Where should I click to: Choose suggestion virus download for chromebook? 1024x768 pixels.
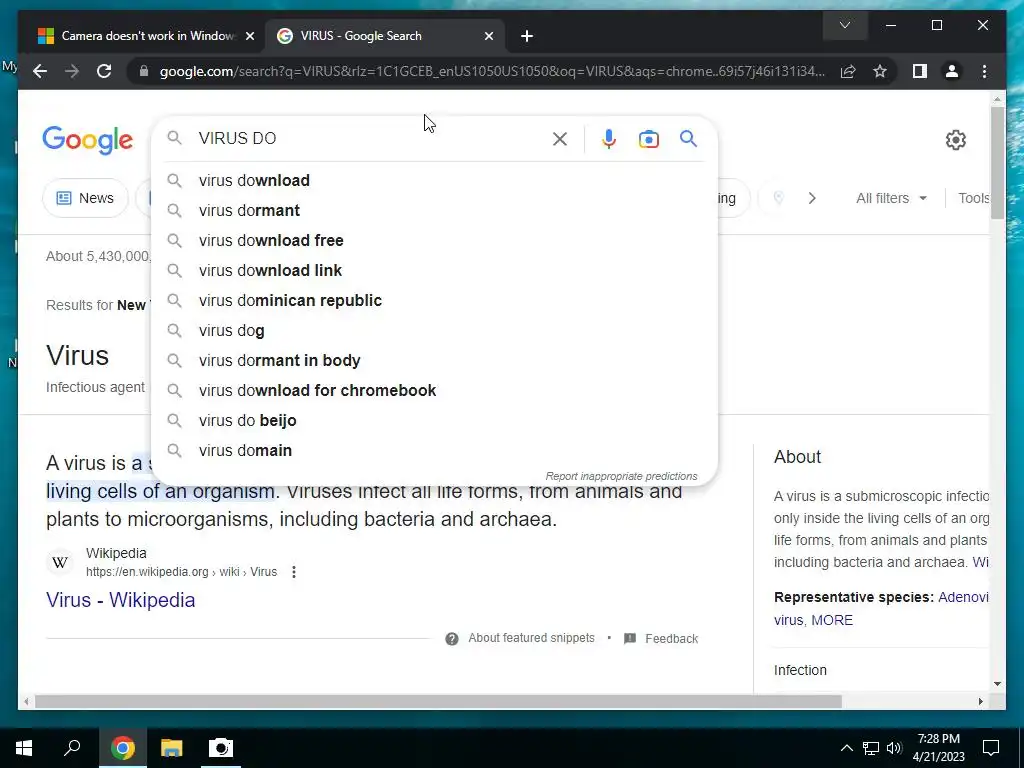(434, 391)
